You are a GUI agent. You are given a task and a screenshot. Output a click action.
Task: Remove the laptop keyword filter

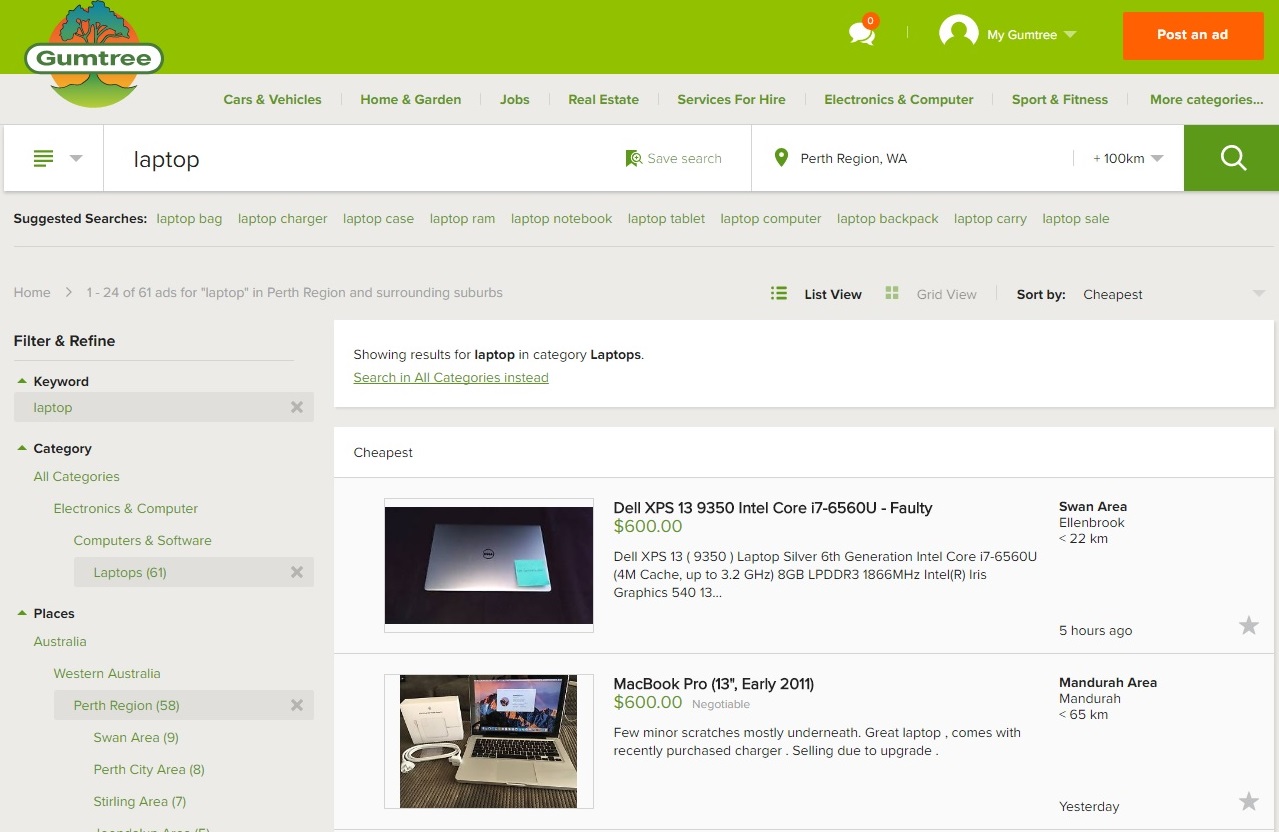coord(297,407)
